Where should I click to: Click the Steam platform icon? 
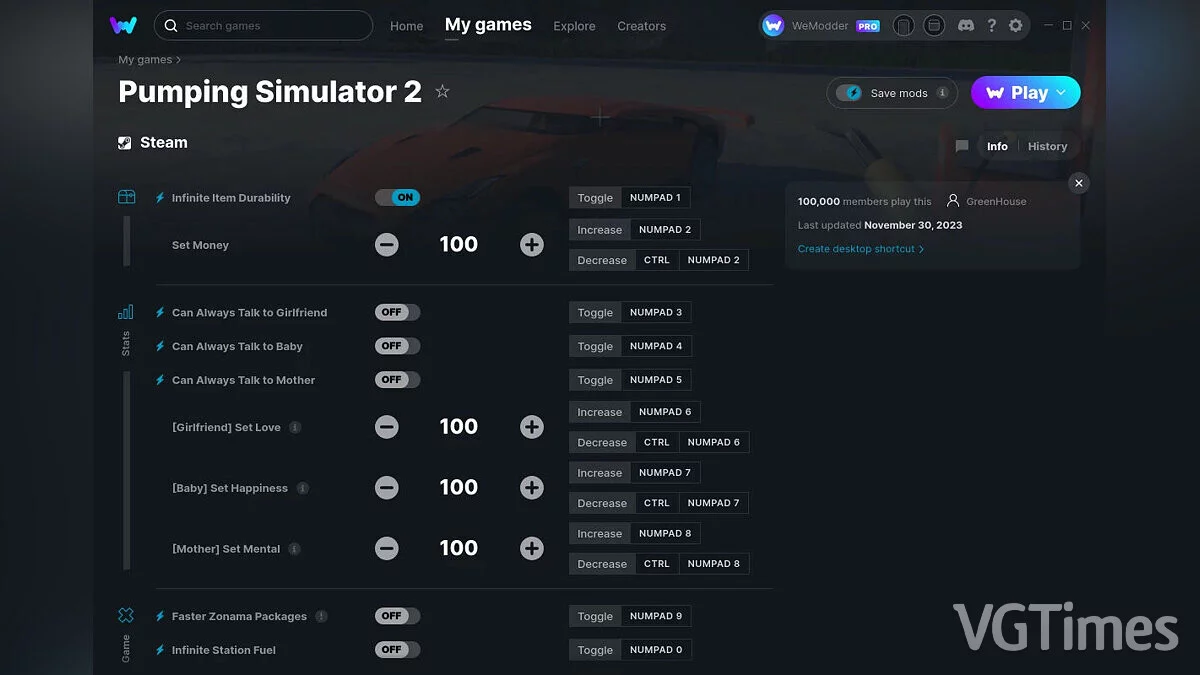(124, 142)
